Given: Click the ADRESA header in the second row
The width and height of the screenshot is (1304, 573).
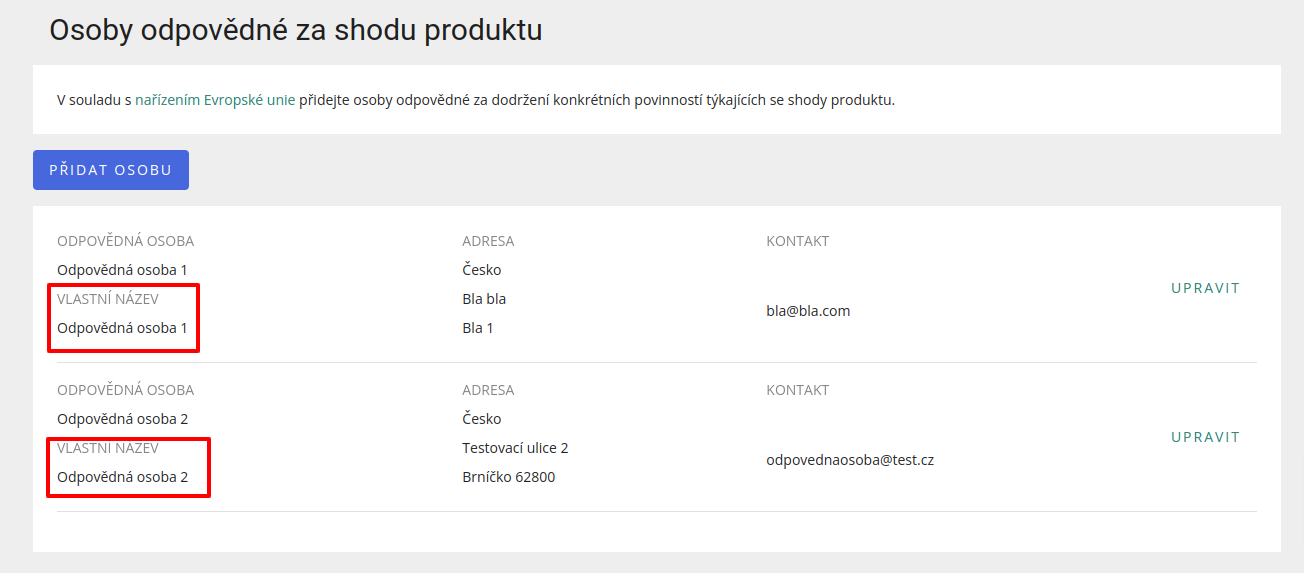Looking at the screenshot, I should 488,390.
